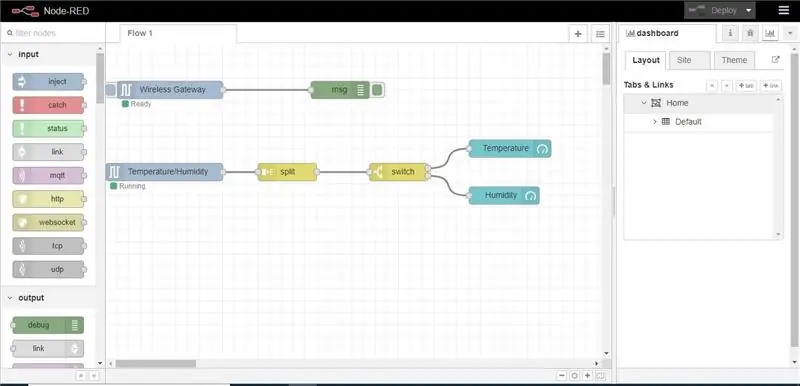Collapse the Home tab tree item
This screenshot has height=386, width=800.
coord(644,103)
